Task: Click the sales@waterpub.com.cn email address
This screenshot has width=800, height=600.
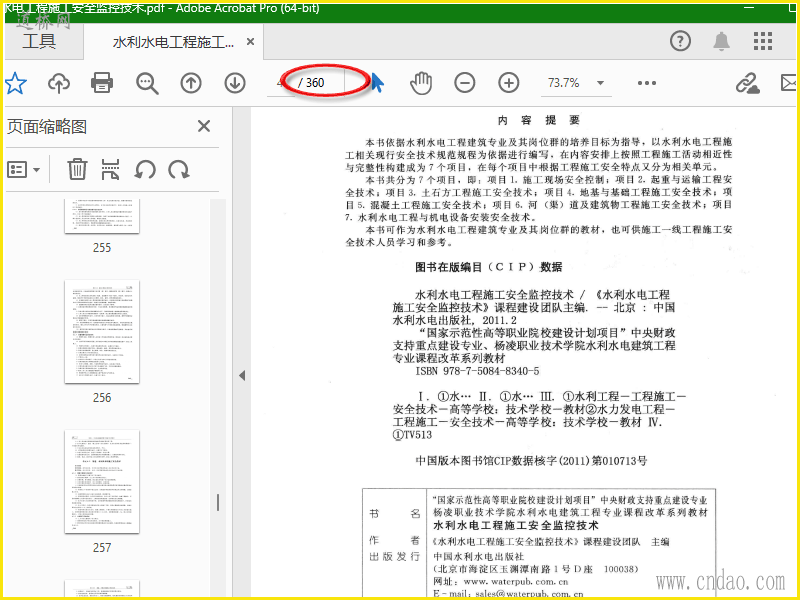Action: pyautogui.click(x=529, y=594)
